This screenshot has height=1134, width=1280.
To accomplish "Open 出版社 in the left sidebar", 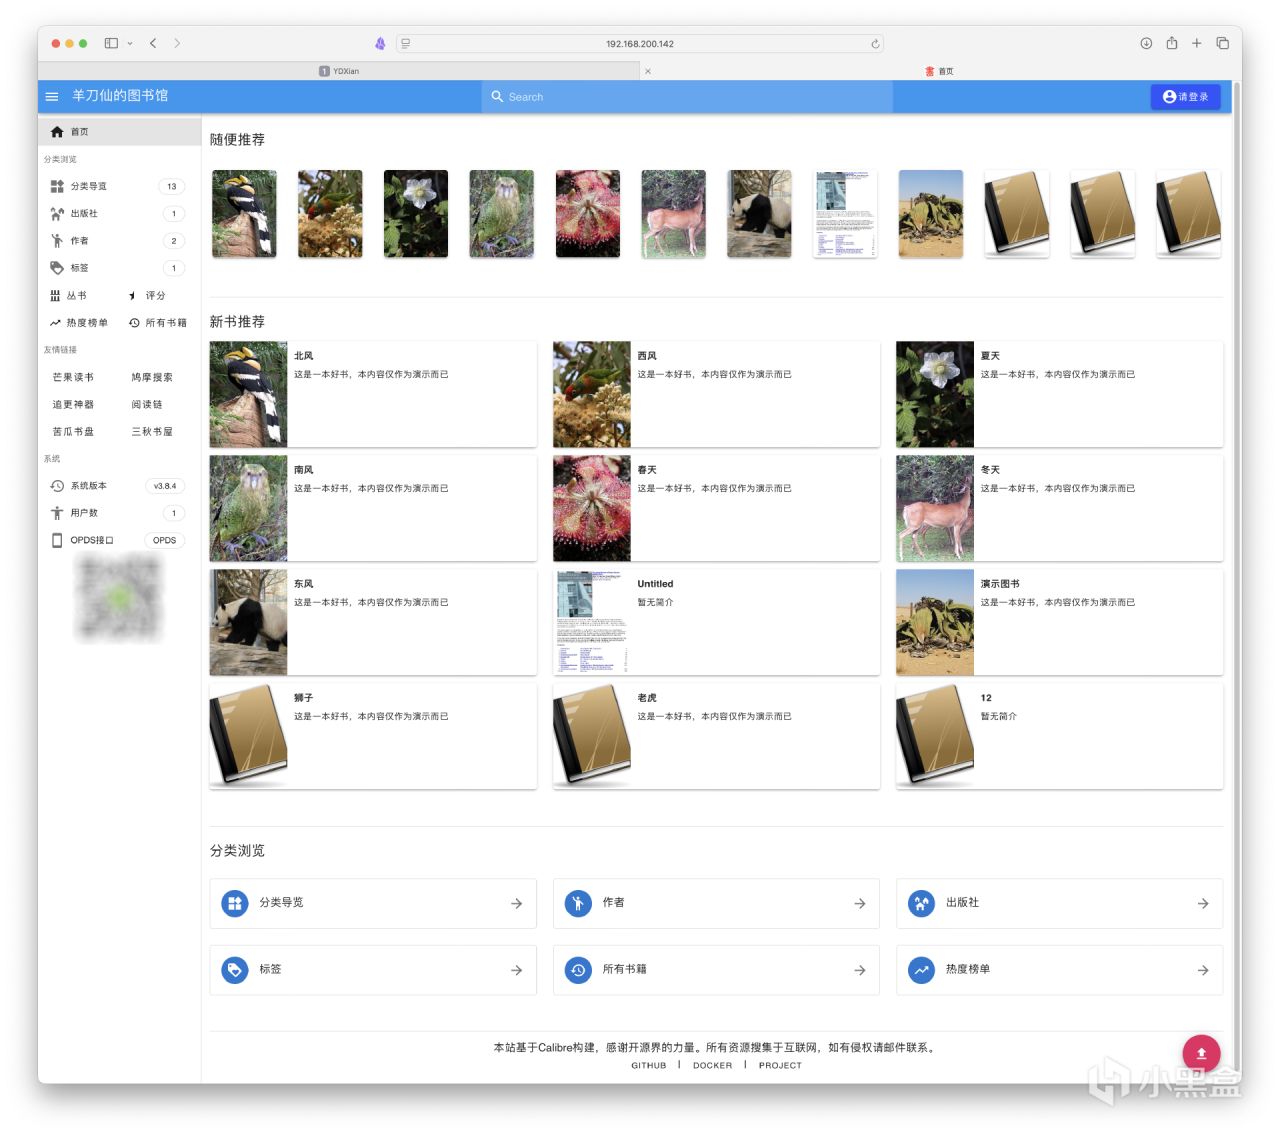I will 120,213.
